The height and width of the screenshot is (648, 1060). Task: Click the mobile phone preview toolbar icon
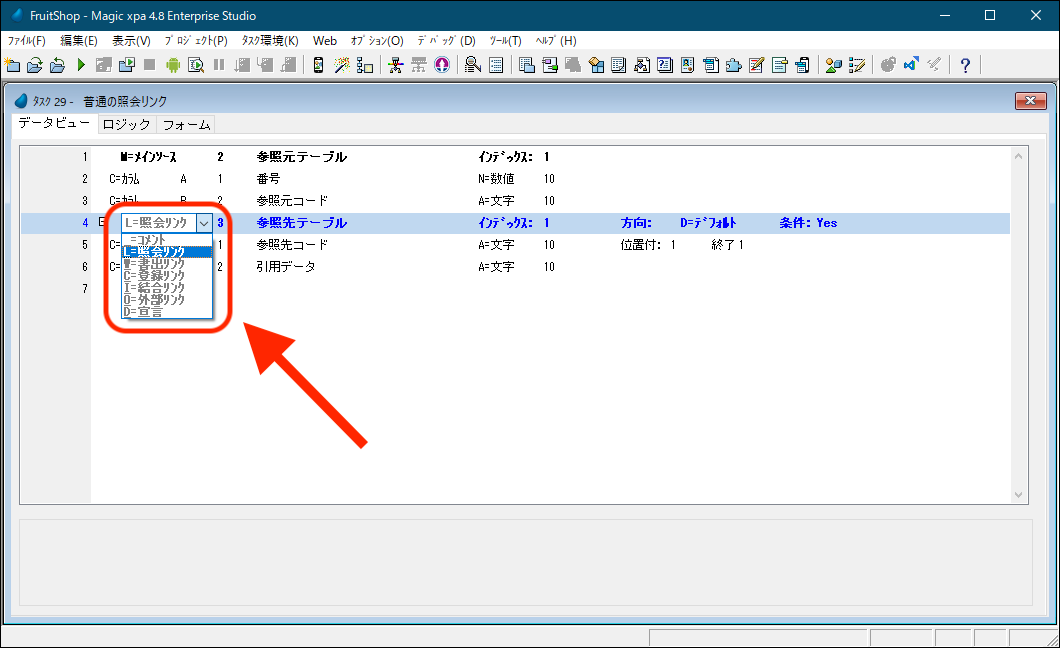318,65
